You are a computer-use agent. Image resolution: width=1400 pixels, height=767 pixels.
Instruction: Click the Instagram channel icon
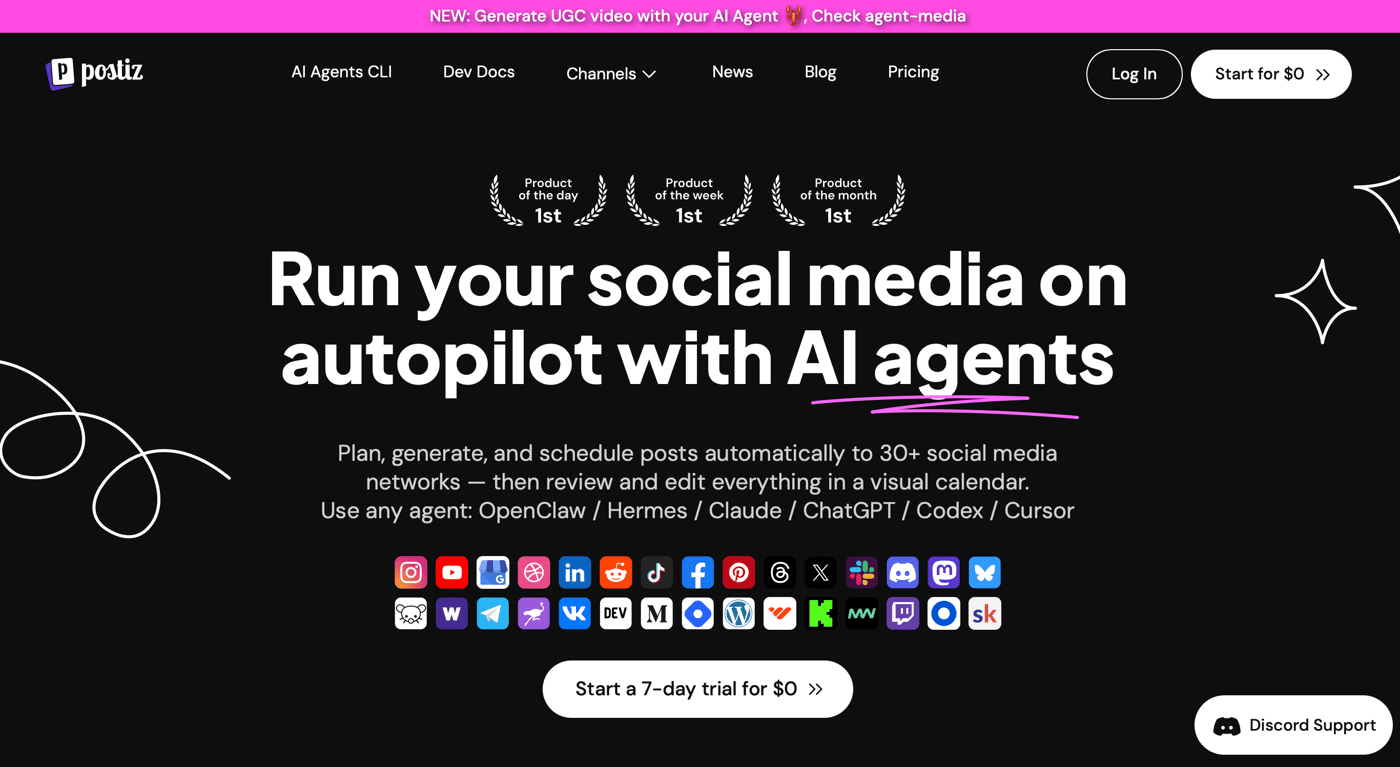pos(411,572)
